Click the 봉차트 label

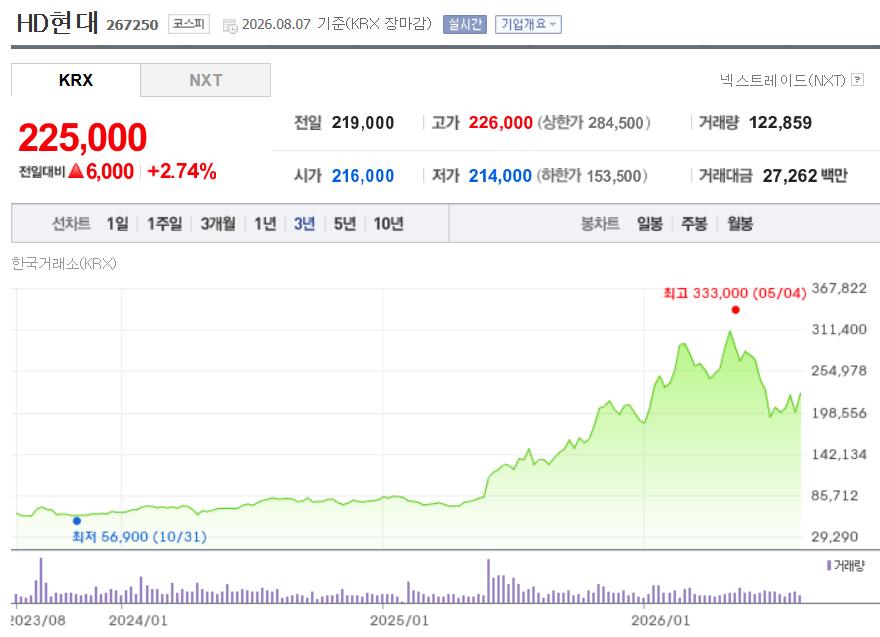[x=600, y=223]
